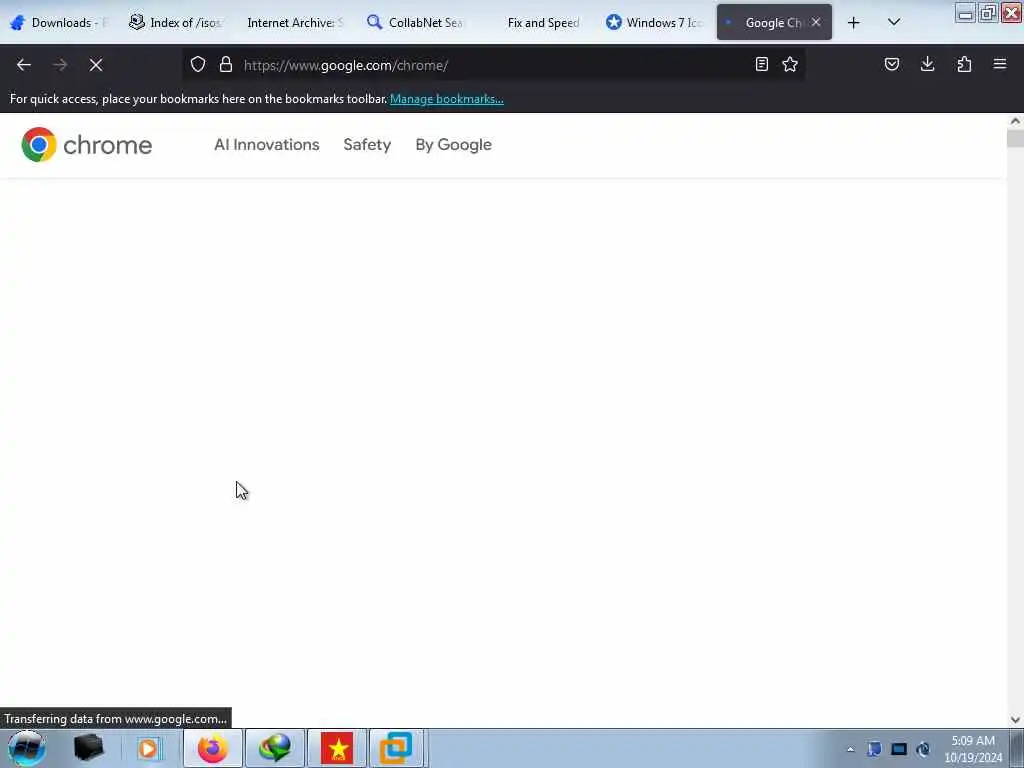Viewport: 1024px width, 768px height.
Task: Click the Manage bookmarks link
Action: (447, 99)
